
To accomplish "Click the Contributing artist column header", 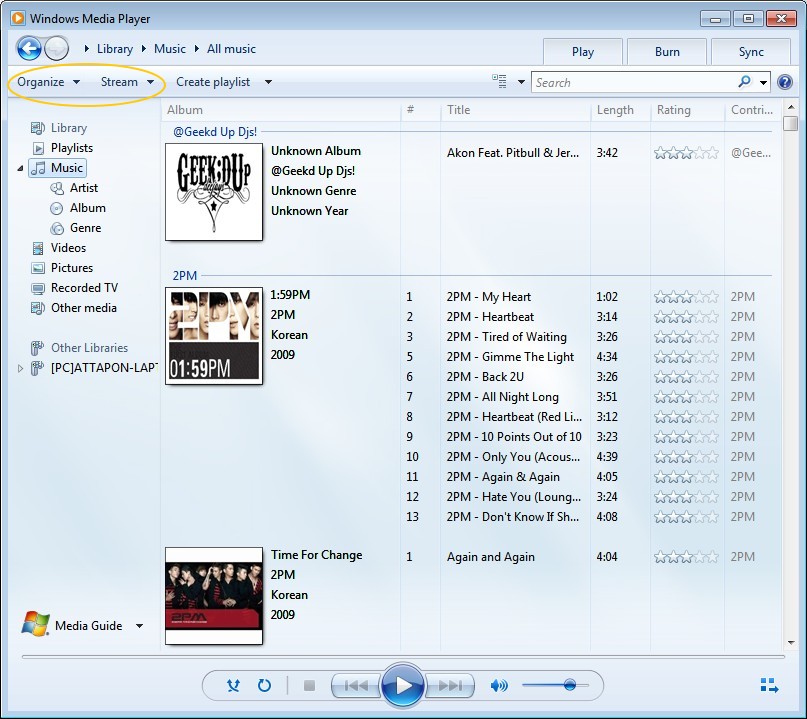I will click(x=752, y=110).
